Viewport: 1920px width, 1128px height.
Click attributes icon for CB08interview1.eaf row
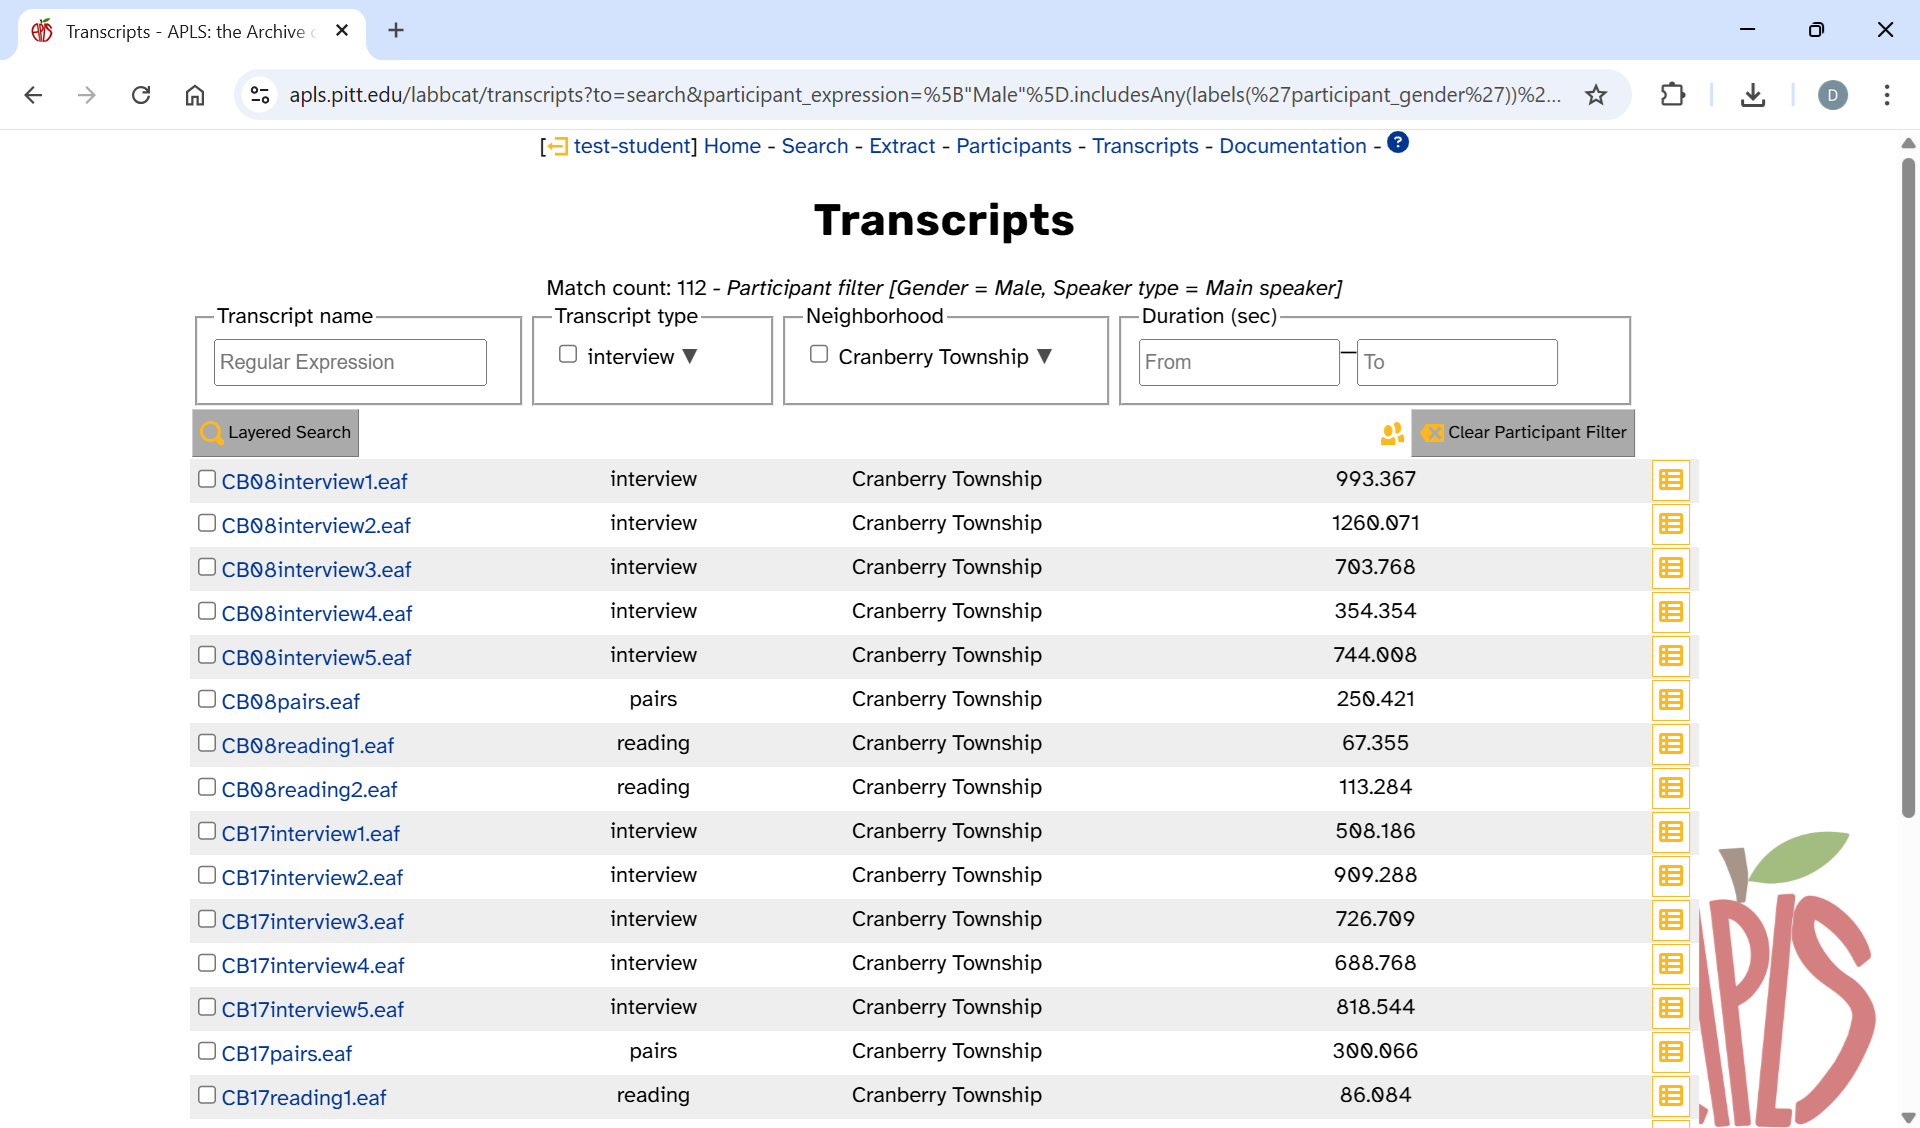[1670, 480]
